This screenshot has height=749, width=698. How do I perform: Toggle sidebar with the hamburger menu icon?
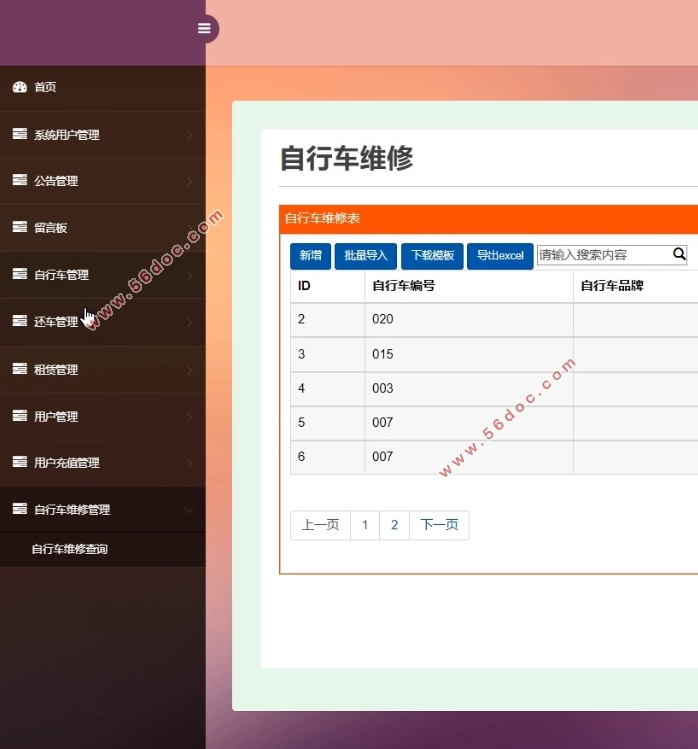click(204, 29)
